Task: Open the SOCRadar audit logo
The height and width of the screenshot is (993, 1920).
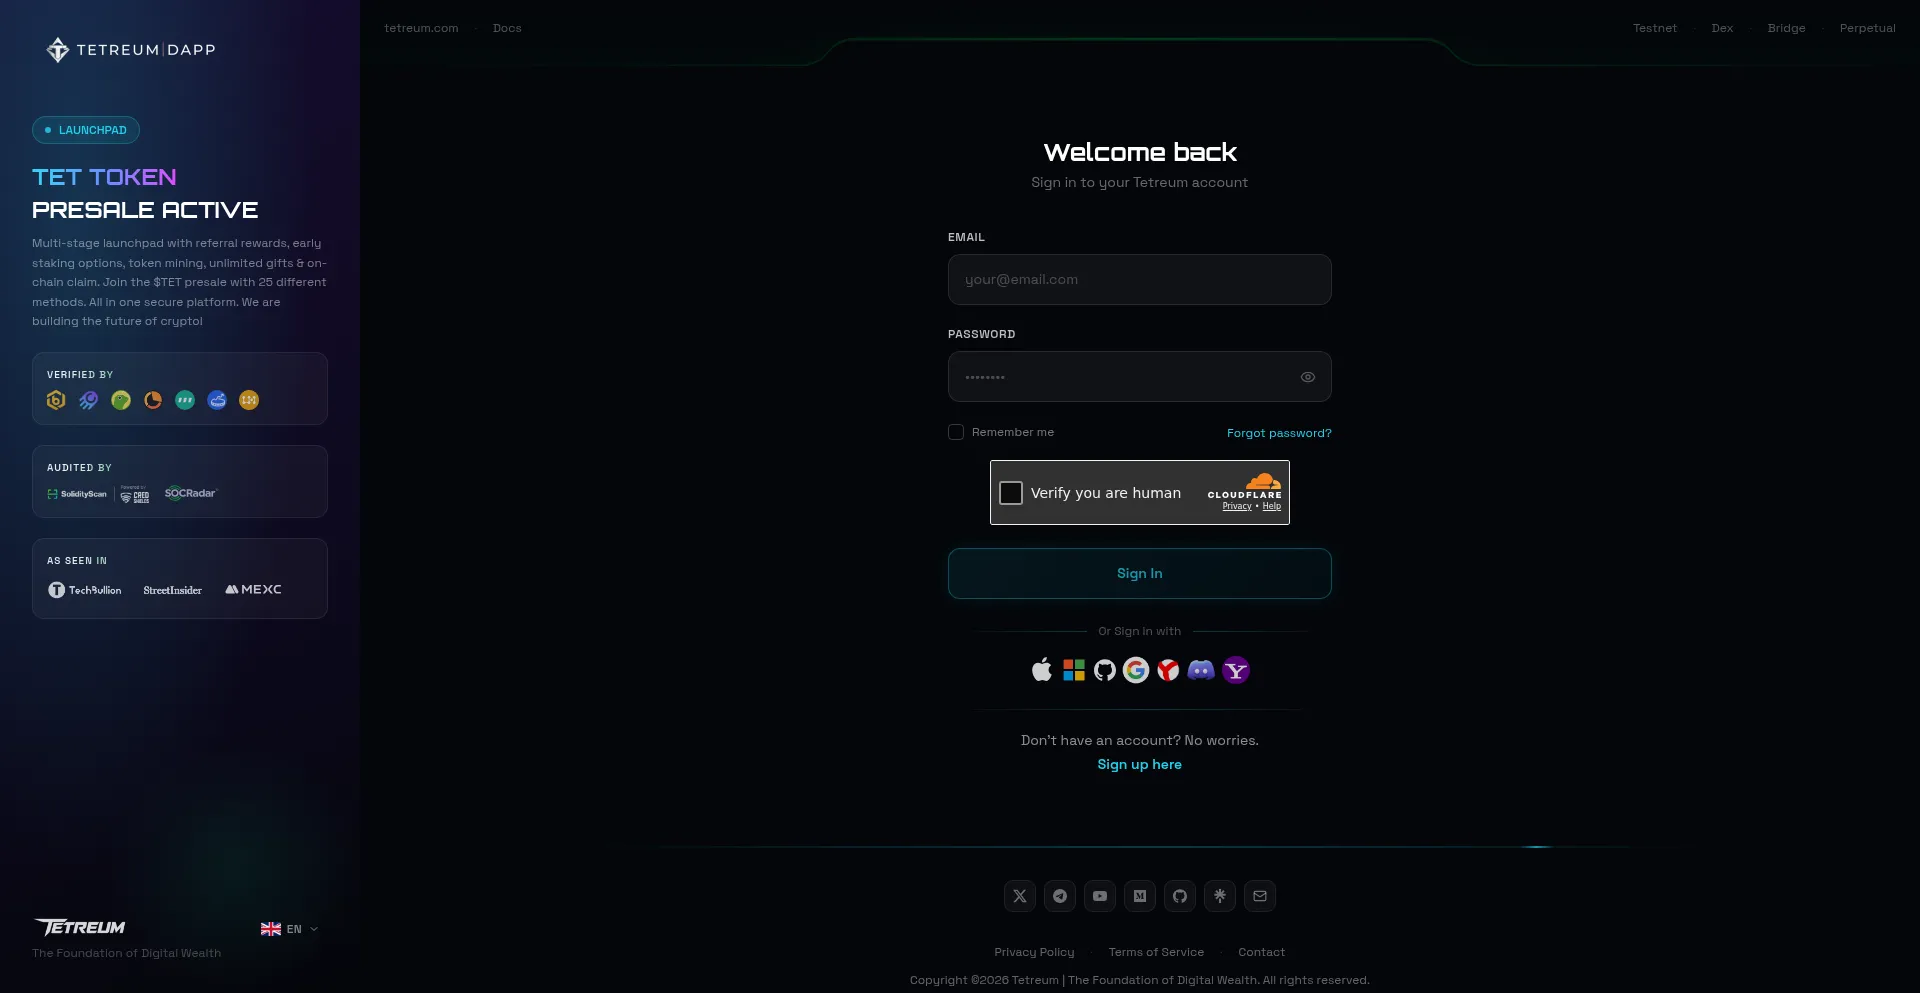Action: tap(190, 493)
